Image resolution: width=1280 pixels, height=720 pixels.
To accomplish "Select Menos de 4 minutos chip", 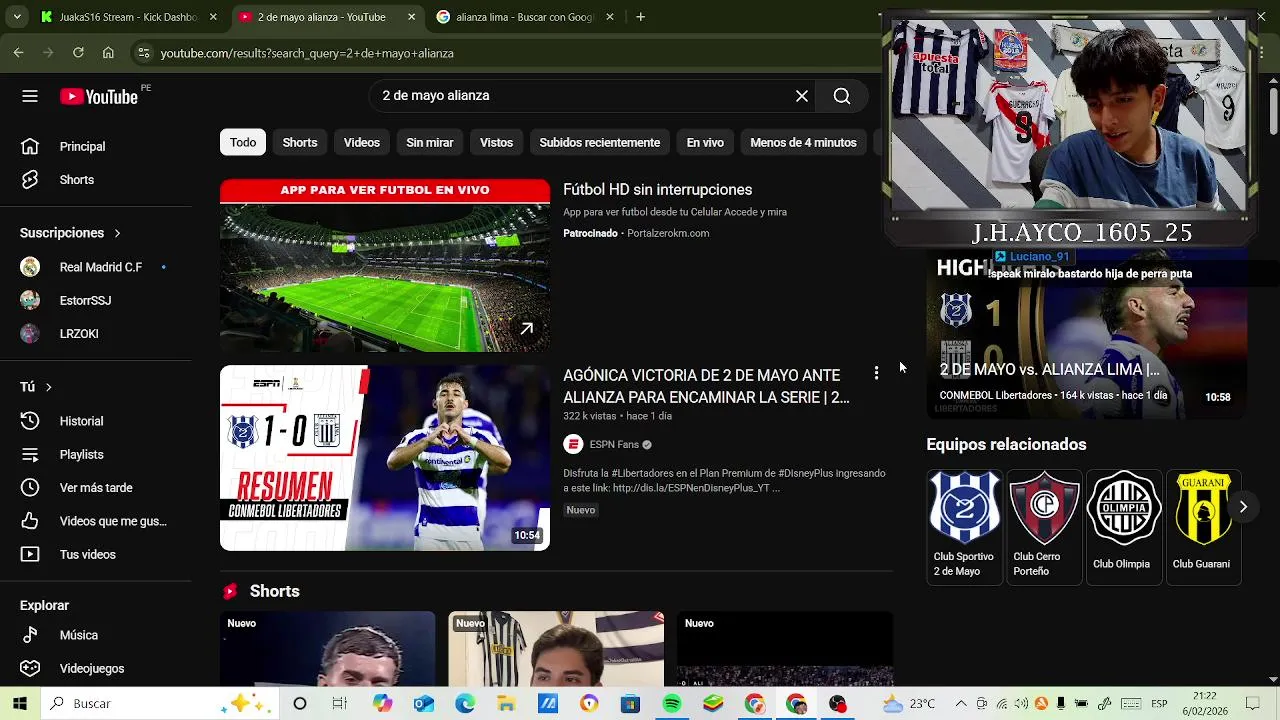I will click(x=803, y=143).
